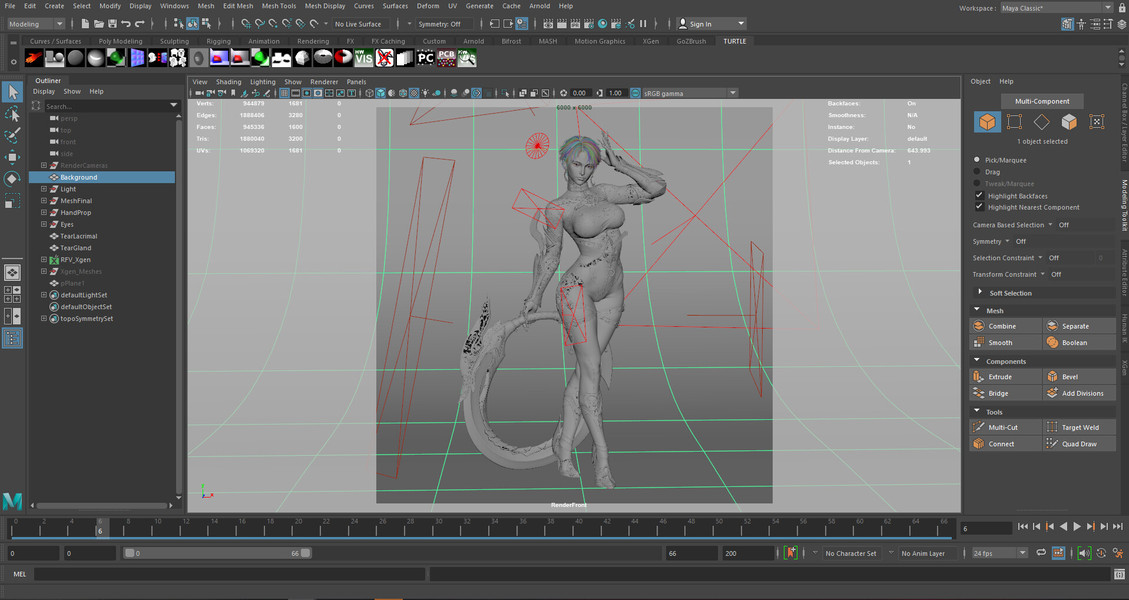Open the Modeling menu set dropdown
The height and width of the screenshot is (600, 1129).
(36, 24)
